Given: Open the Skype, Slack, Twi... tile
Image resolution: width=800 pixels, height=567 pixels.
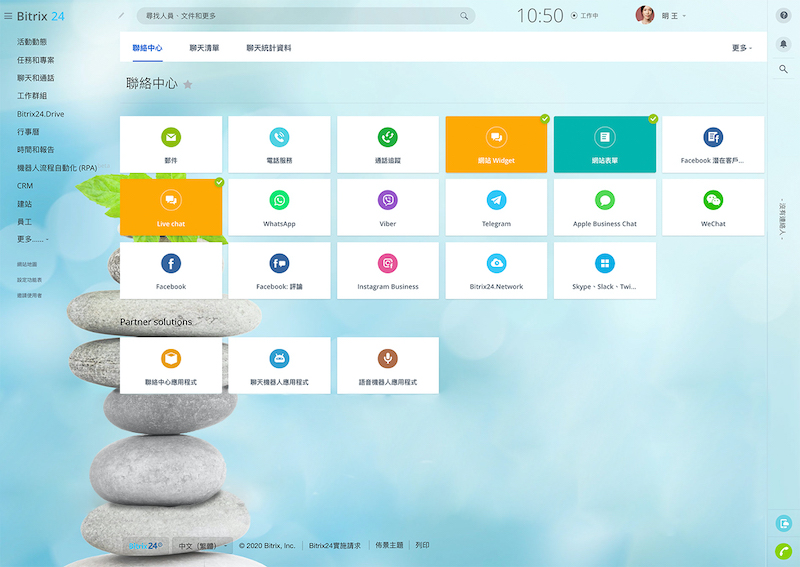Looking at the screenshot, I should pos(605,270).
